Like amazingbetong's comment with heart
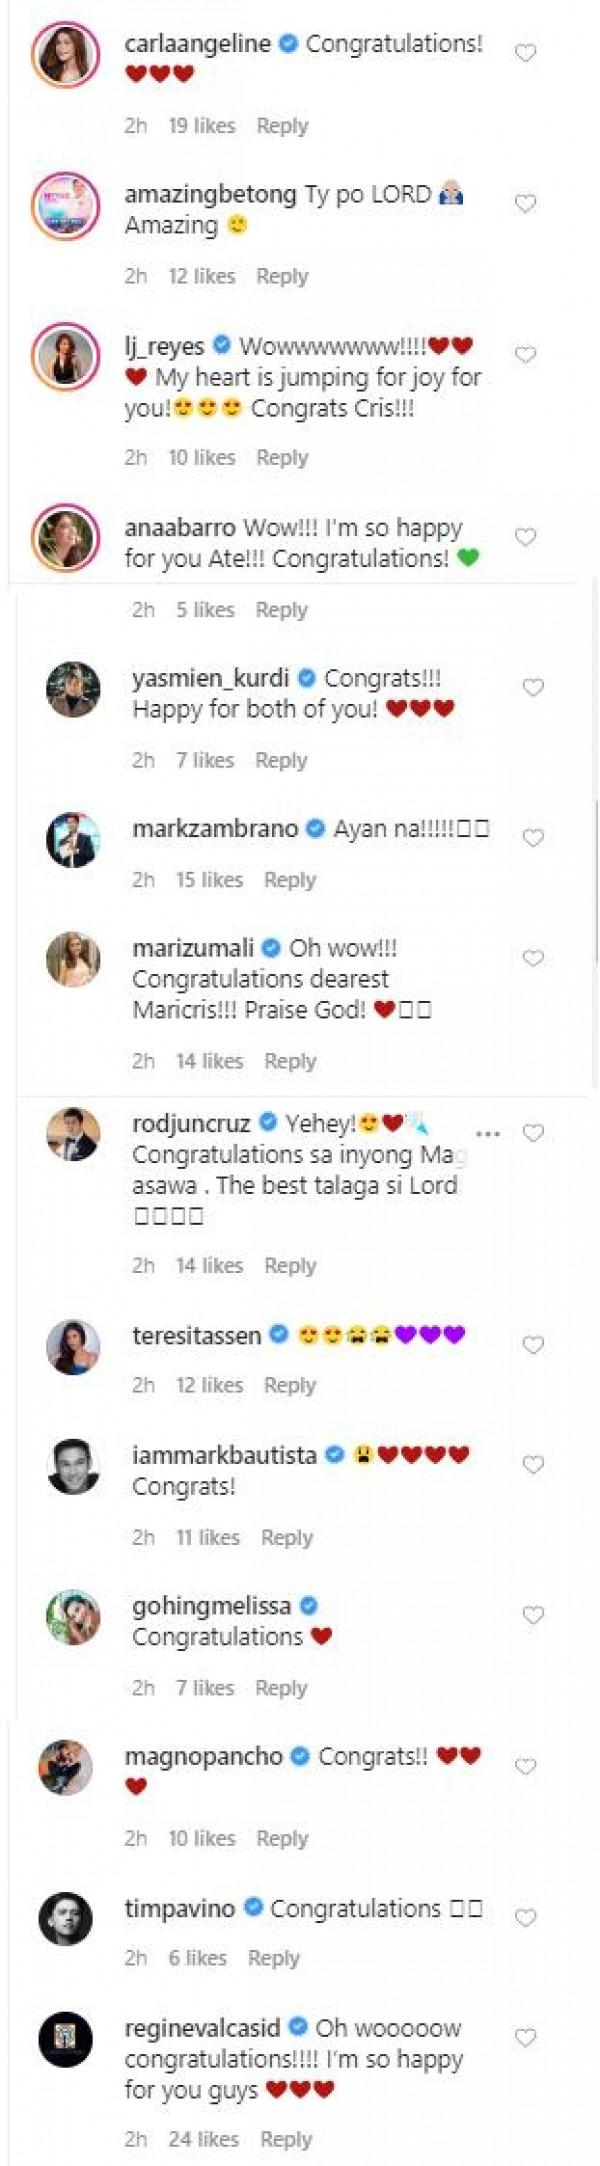This screenshot has width=600, height=2166. 525,204
